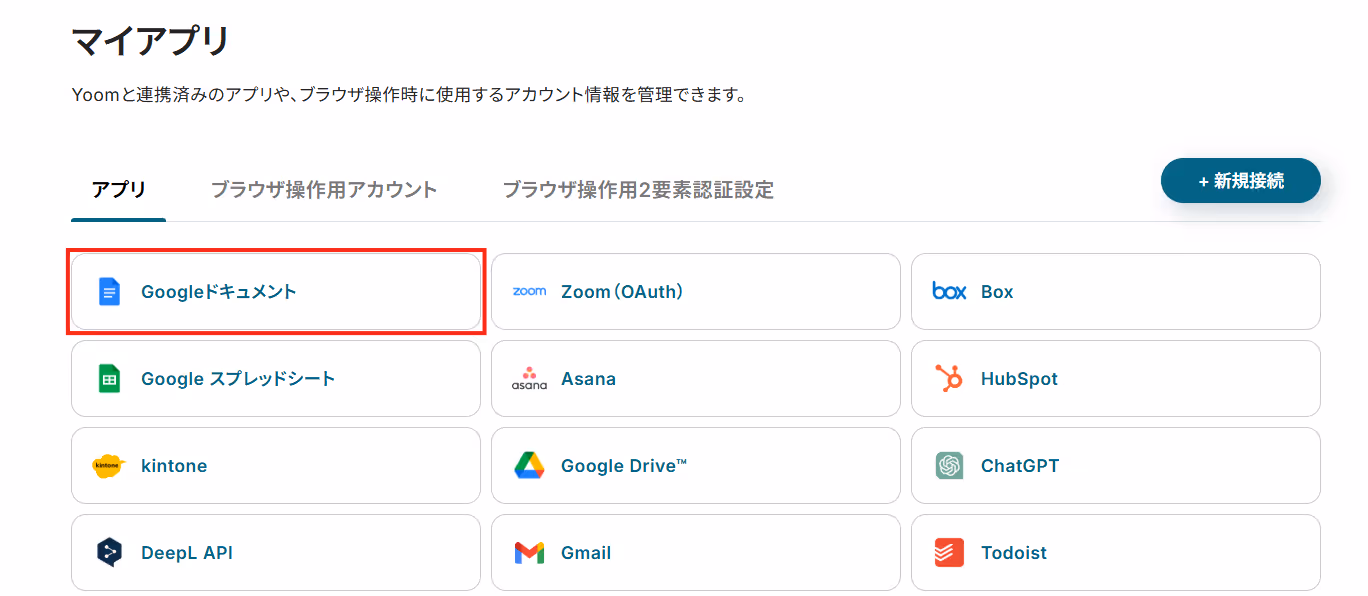Click the + 新規接続 button
The height and width of the screenshot is (596, 1368).
click(1241, 181)
